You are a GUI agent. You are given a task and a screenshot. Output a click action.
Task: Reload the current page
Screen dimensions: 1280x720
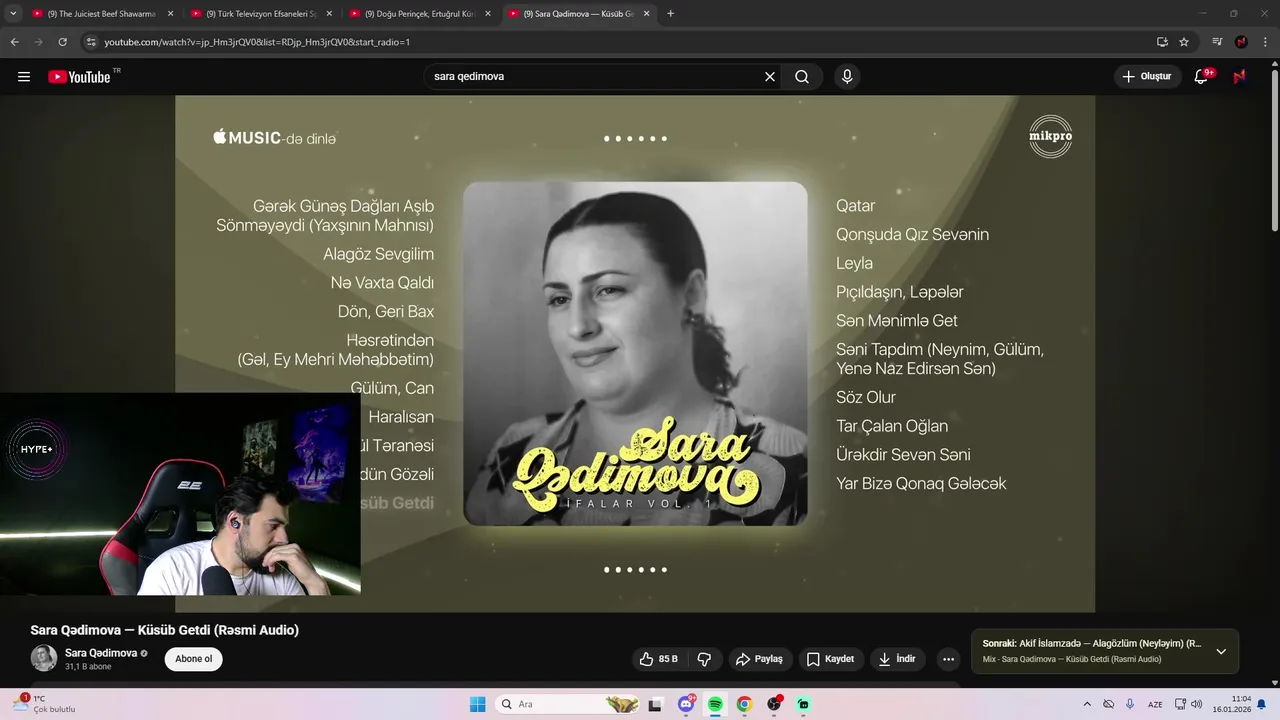[x=62, y=42]
